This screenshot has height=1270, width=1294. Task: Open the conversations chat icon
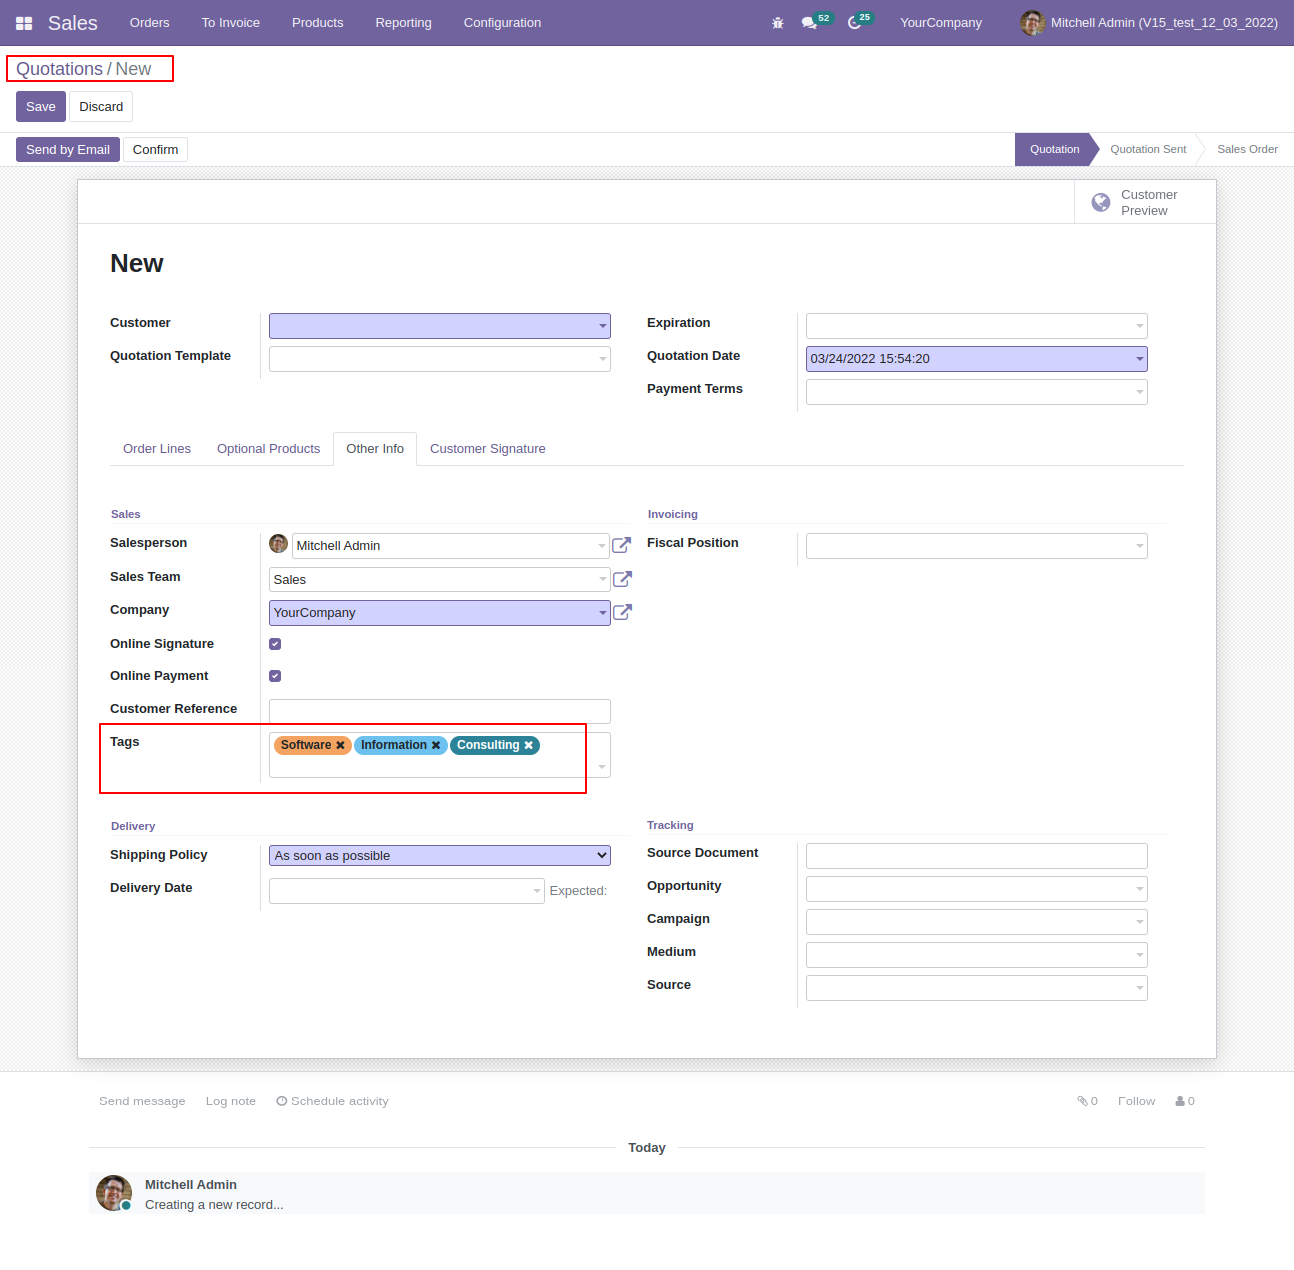pos(809,23)
